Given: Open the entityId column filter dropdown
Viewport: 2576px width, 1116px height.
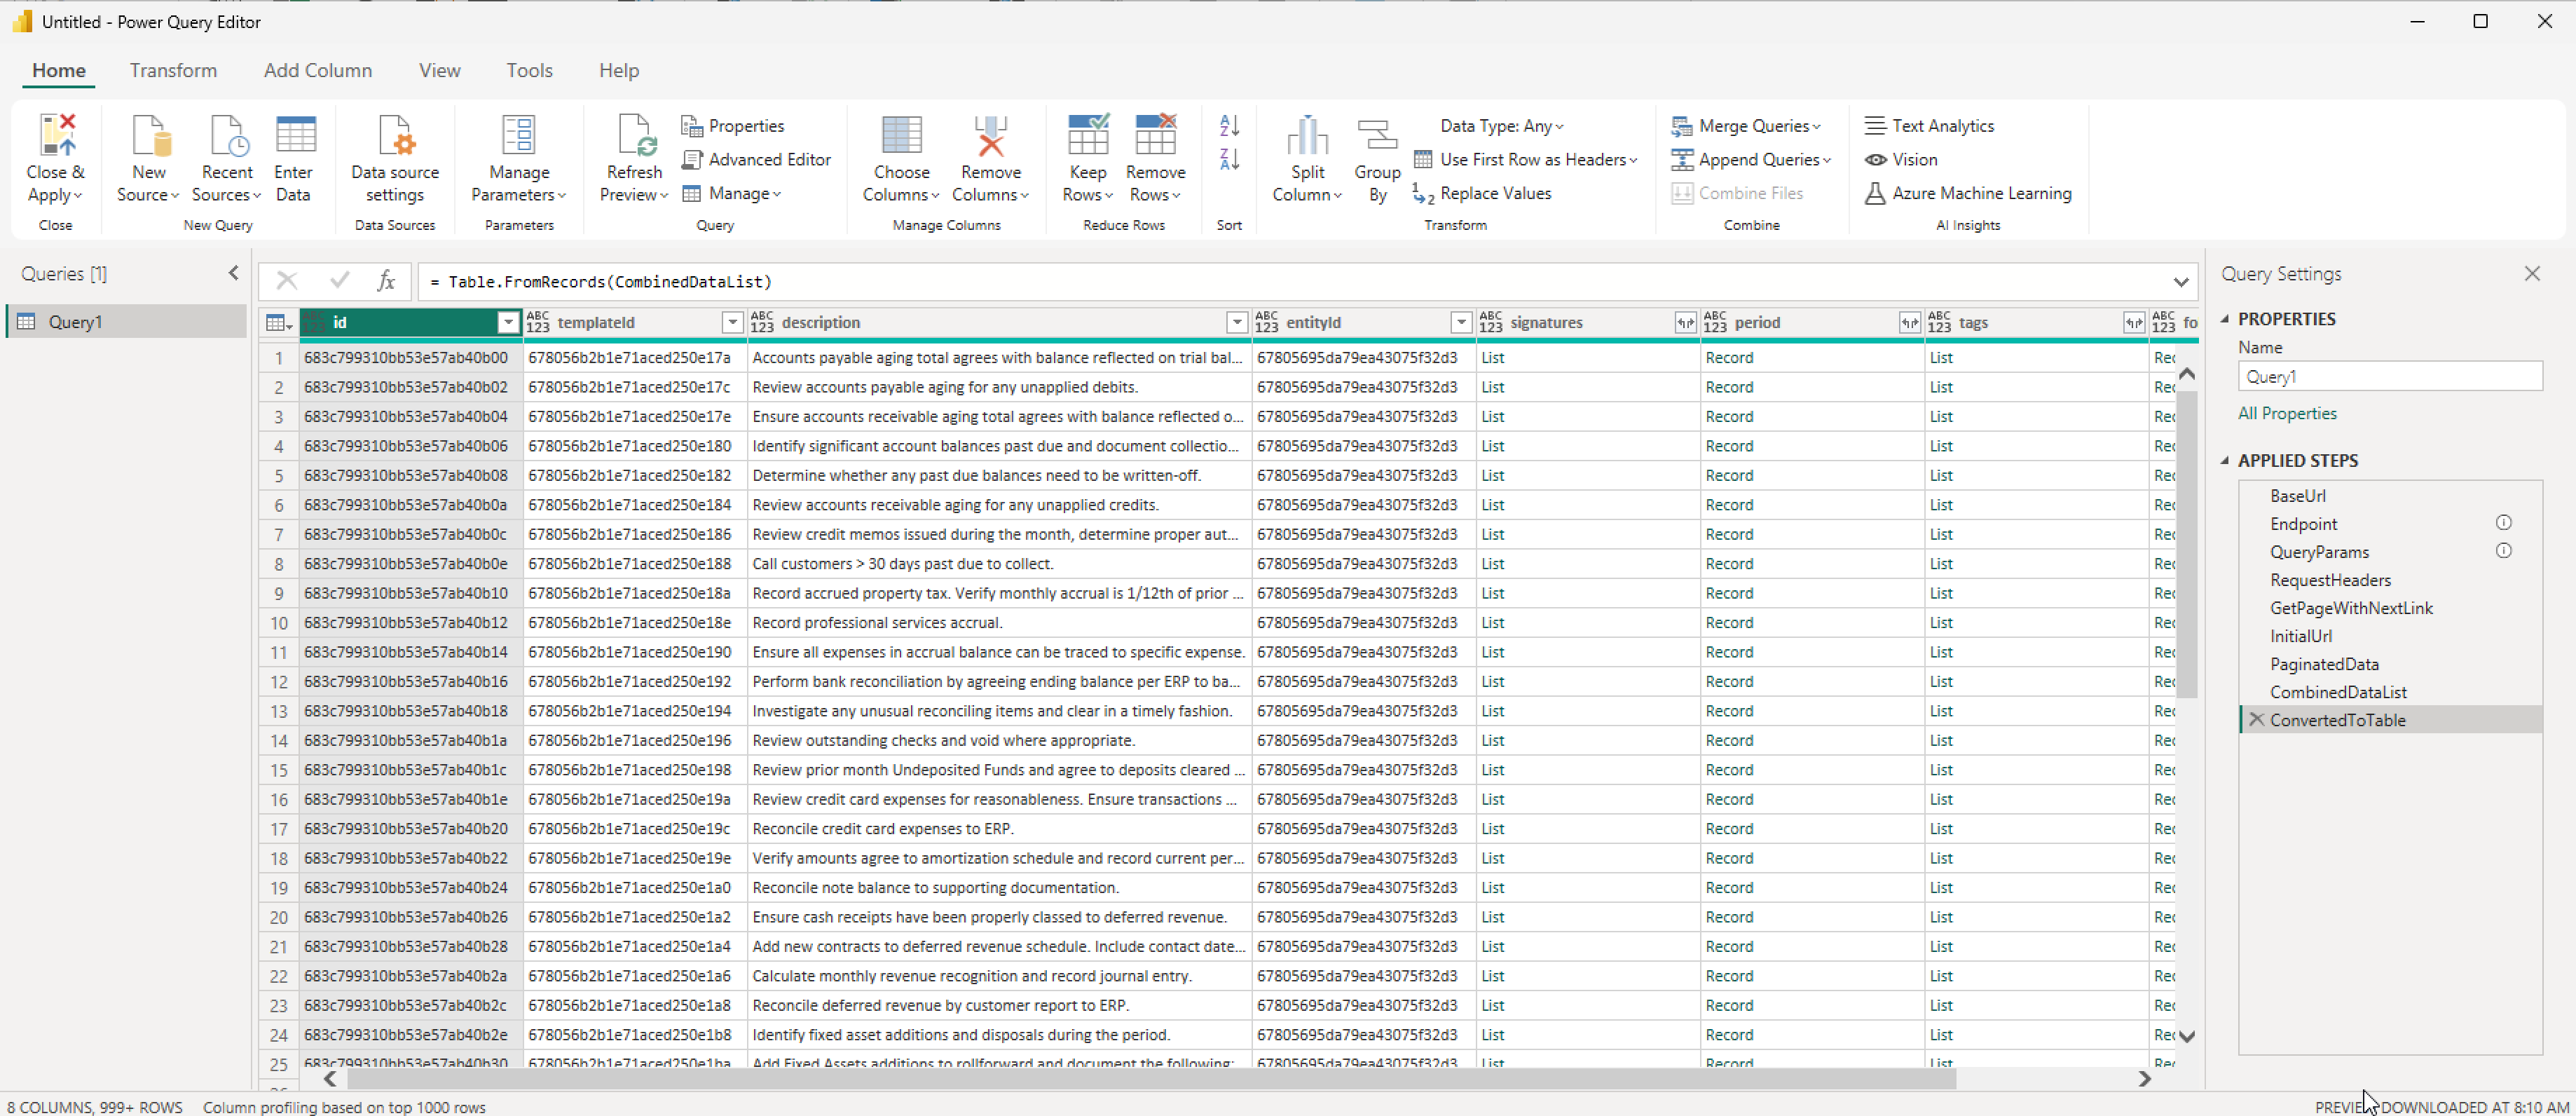Looking at the screenshot, I should click(x=1461, y=322).
